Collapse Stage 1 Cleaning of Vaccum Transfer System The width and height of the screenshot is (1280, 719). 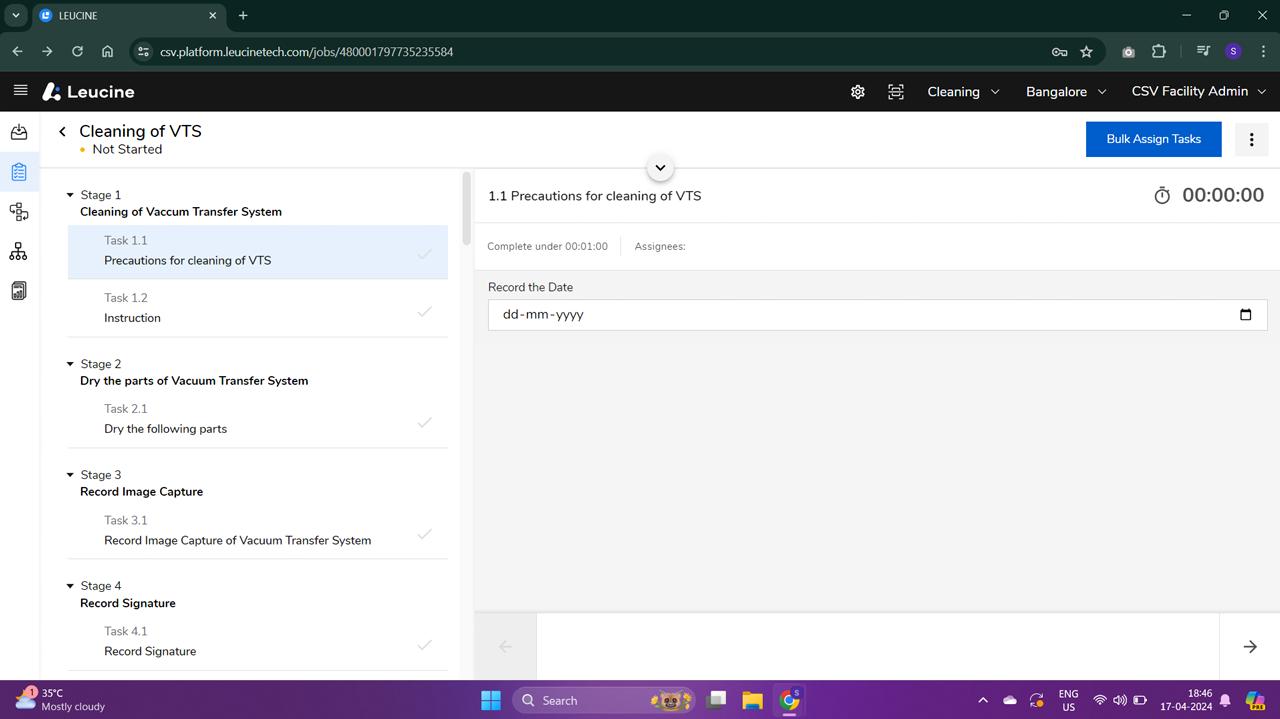pyautogui.click(x=70, y=195)
